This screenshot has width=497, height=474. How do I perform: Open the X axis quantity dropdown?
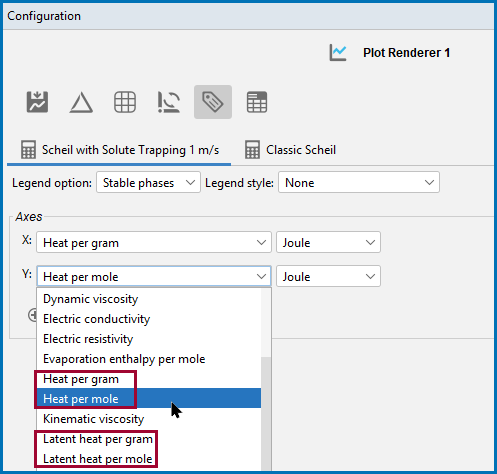coord(154,242)
